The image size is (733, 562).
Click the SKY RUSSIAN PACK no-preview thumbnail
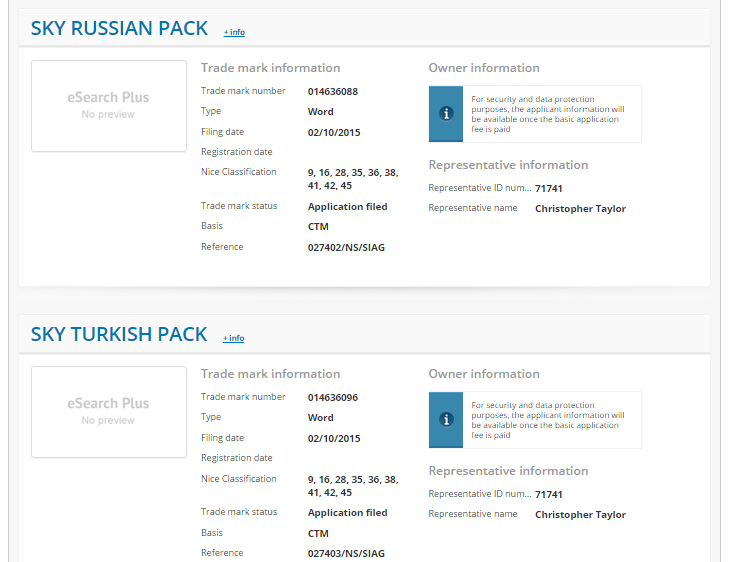click(x=109, y=106)
